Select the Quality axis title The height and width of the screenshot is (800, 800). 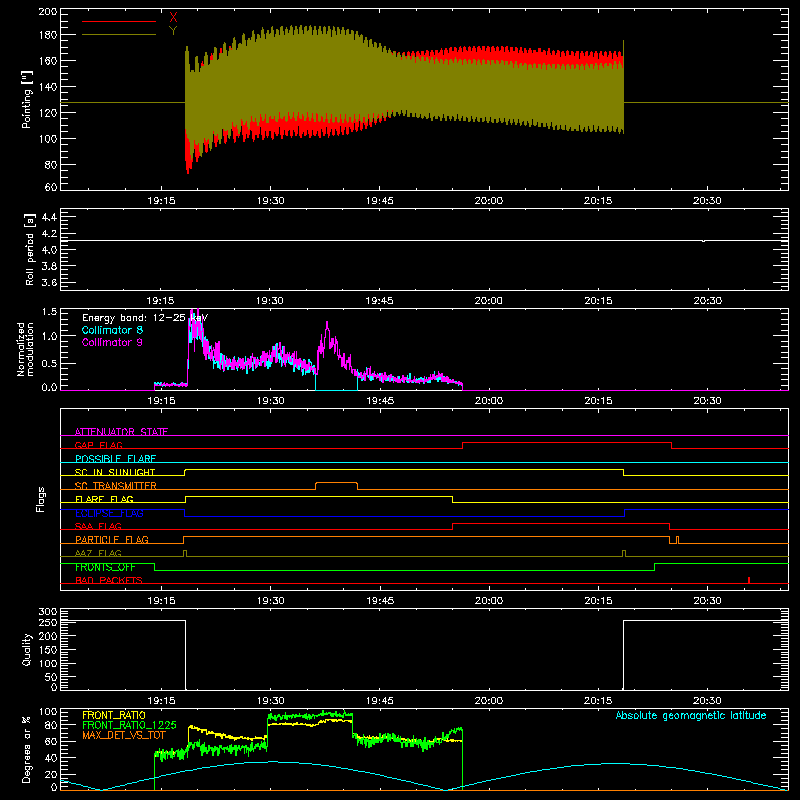coord(27,649)
